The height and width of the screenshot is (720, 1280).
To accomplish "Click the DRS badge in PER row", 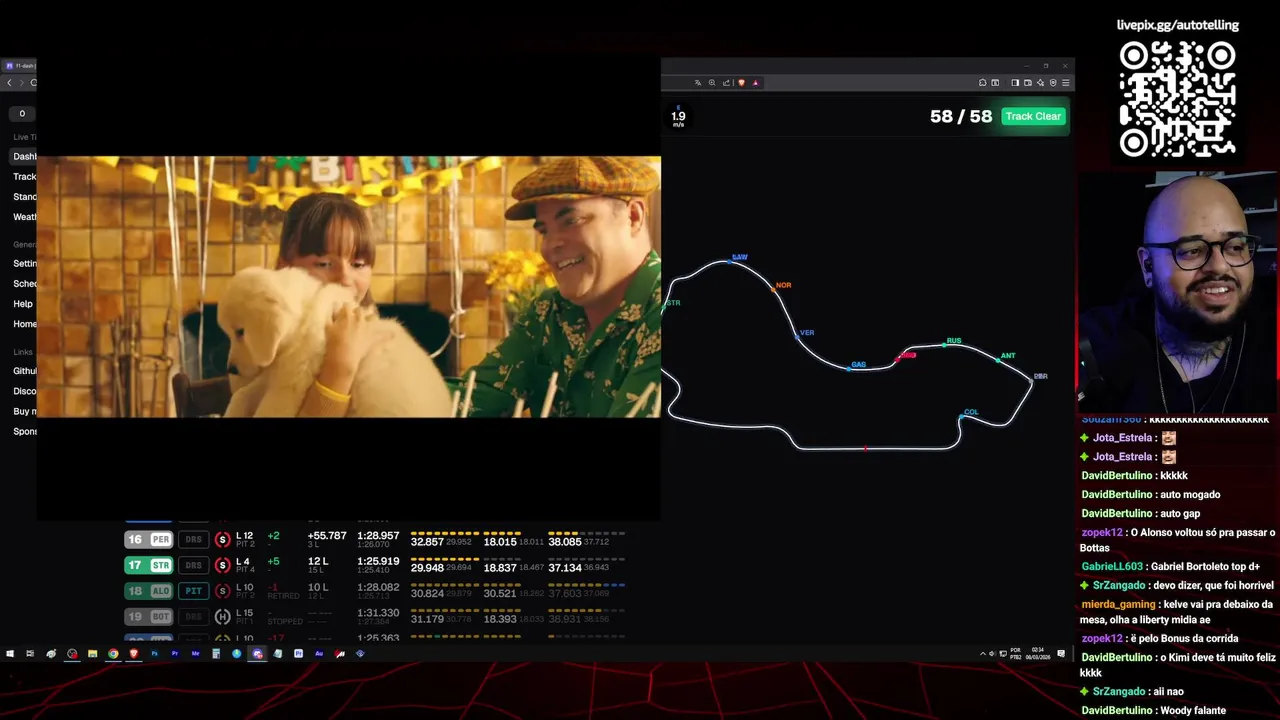I will [193, 540].
